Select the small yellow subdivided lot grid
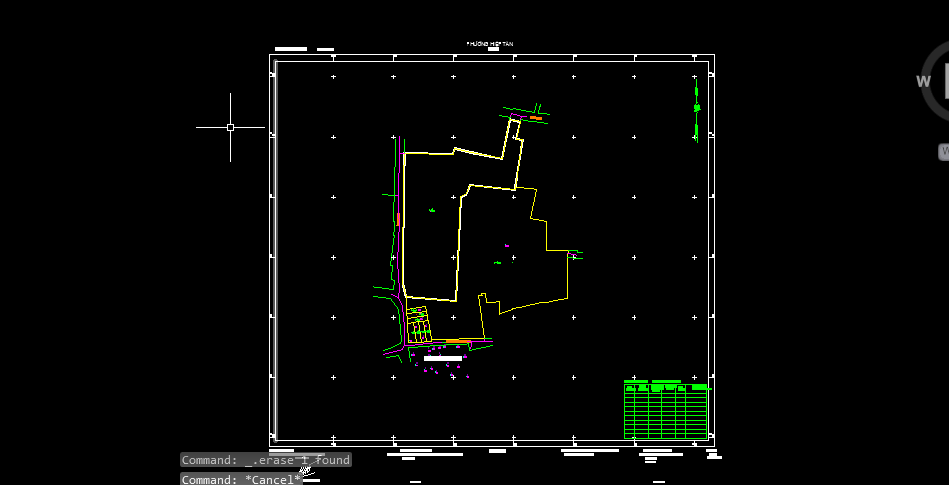949x485 pixels. coord(419,325)
